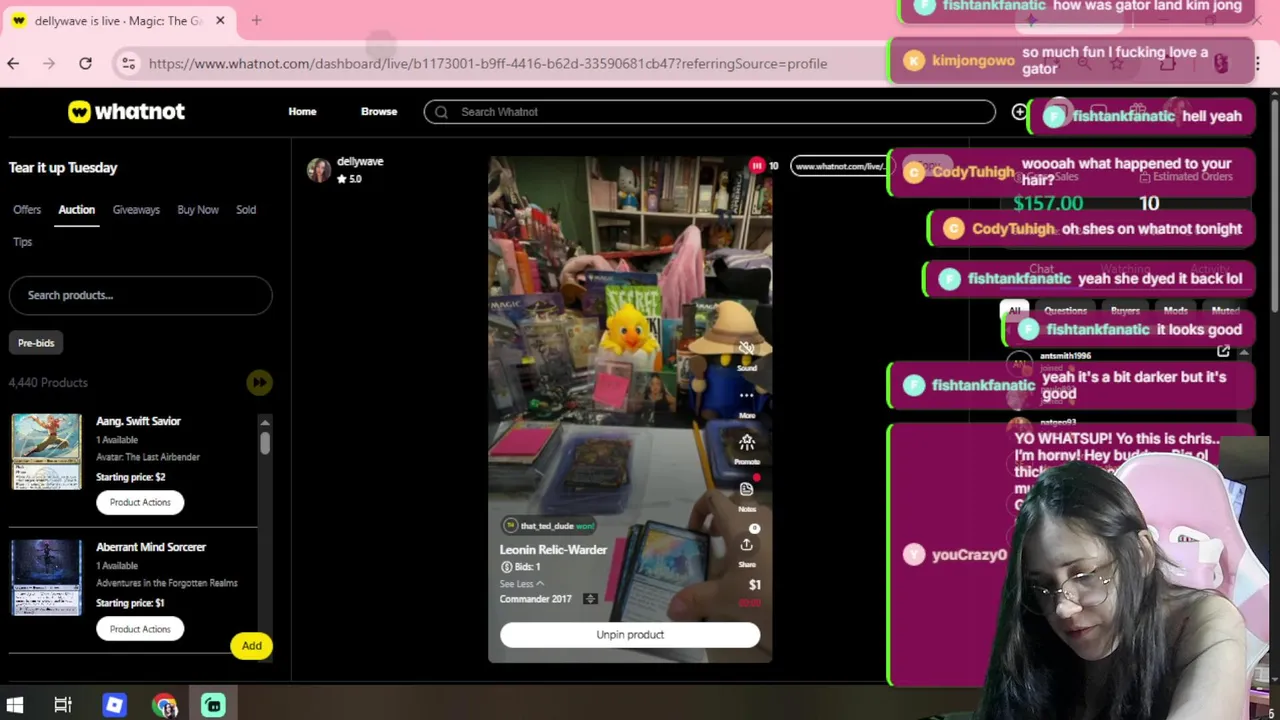Open the Windows Start menu

[x=14, y=705]
